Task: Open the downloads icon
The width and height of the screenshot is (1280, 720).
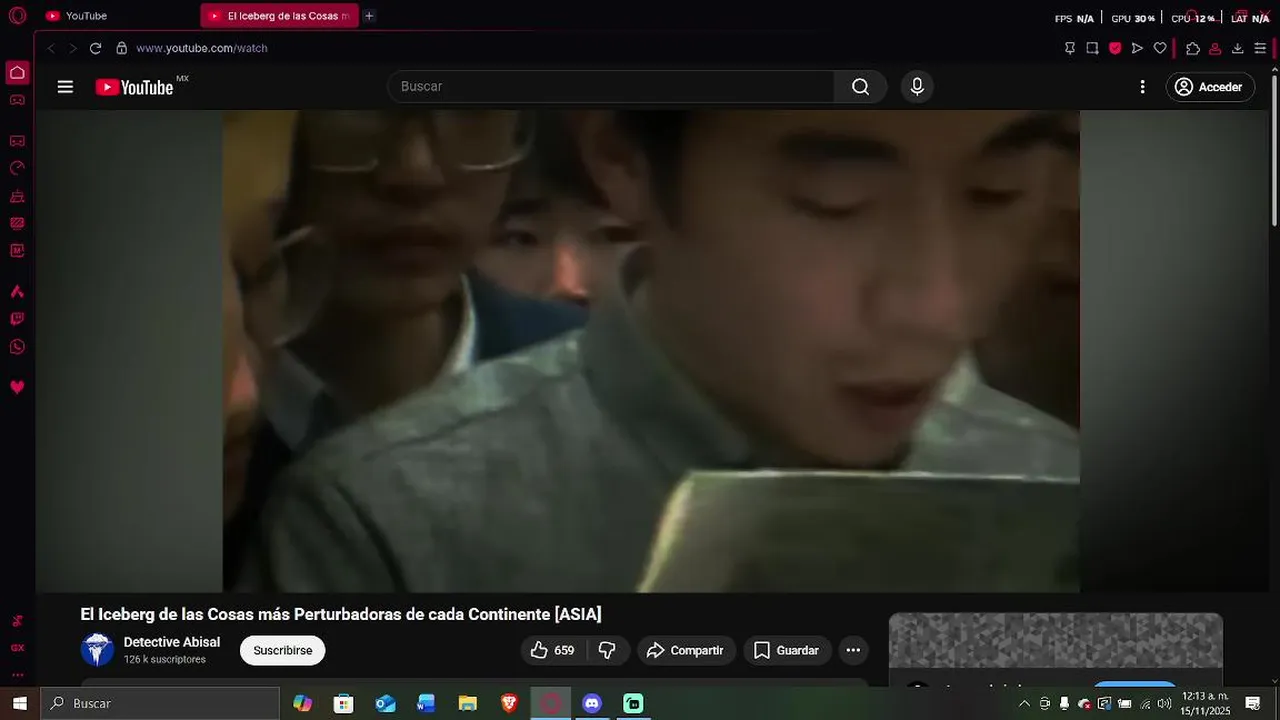Action: tap(1237, 48)
